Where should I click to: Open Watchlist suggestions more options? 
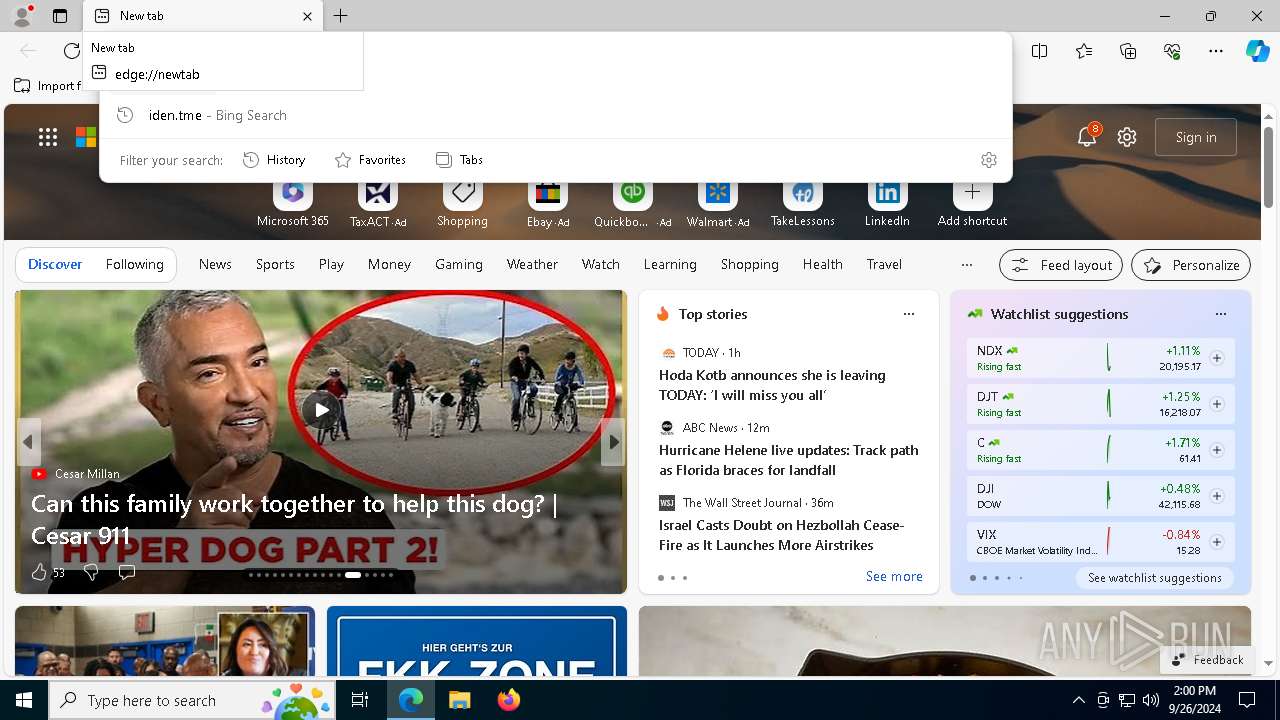1221,314
